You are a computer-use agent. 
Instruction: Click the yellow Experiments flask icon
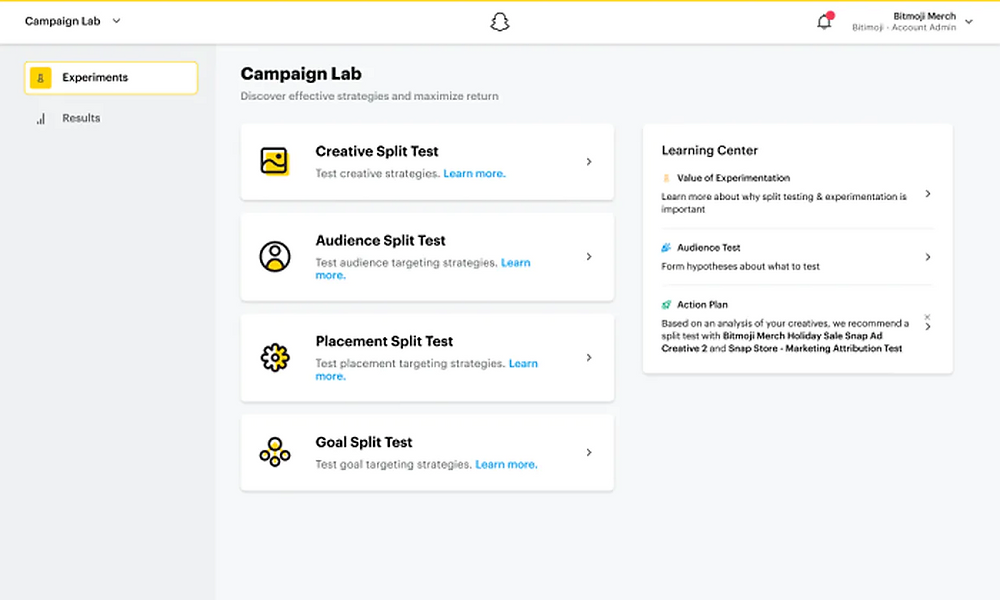tap(41, 78)
